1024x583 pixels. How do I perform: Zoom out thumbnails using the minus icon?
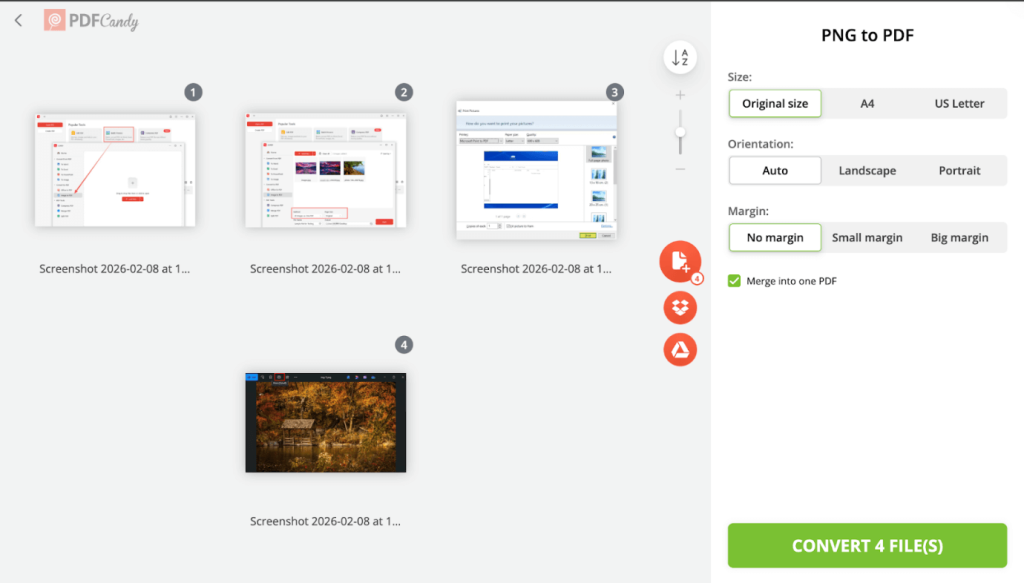(x=680, y=169)
